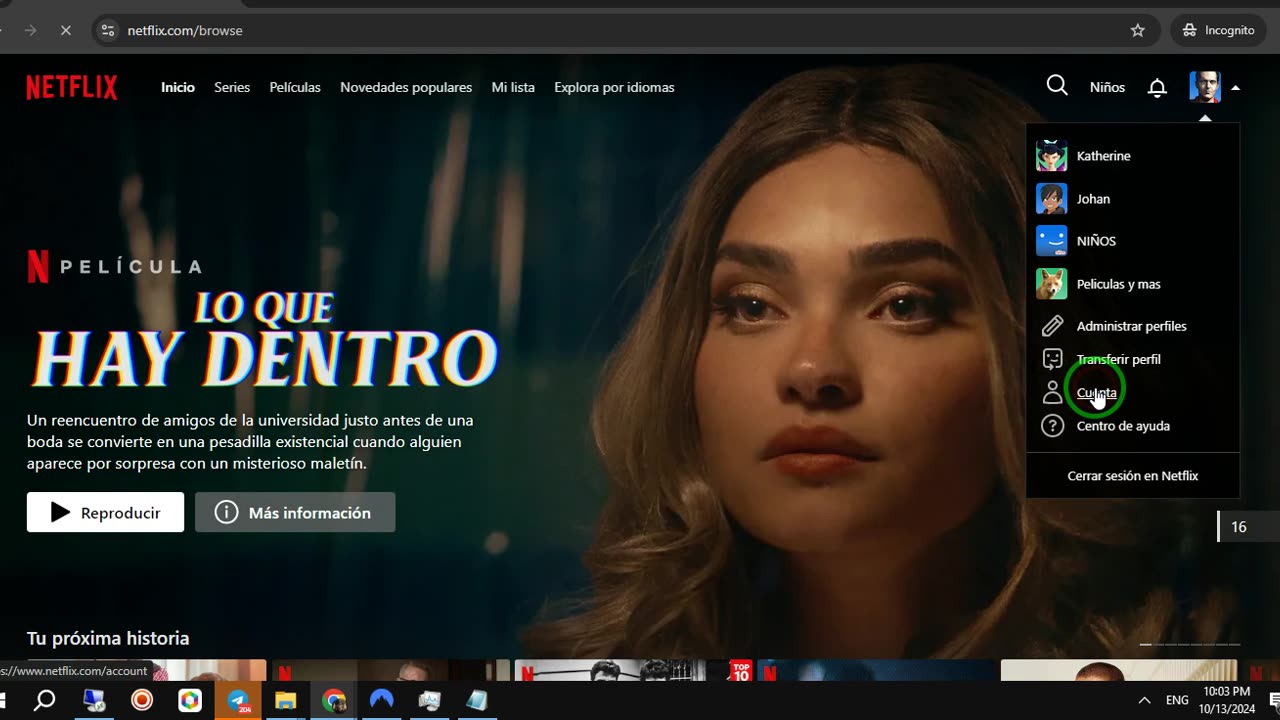
Task: Click the current profile avatar in the header
Action: click(x=1205, y=87)
